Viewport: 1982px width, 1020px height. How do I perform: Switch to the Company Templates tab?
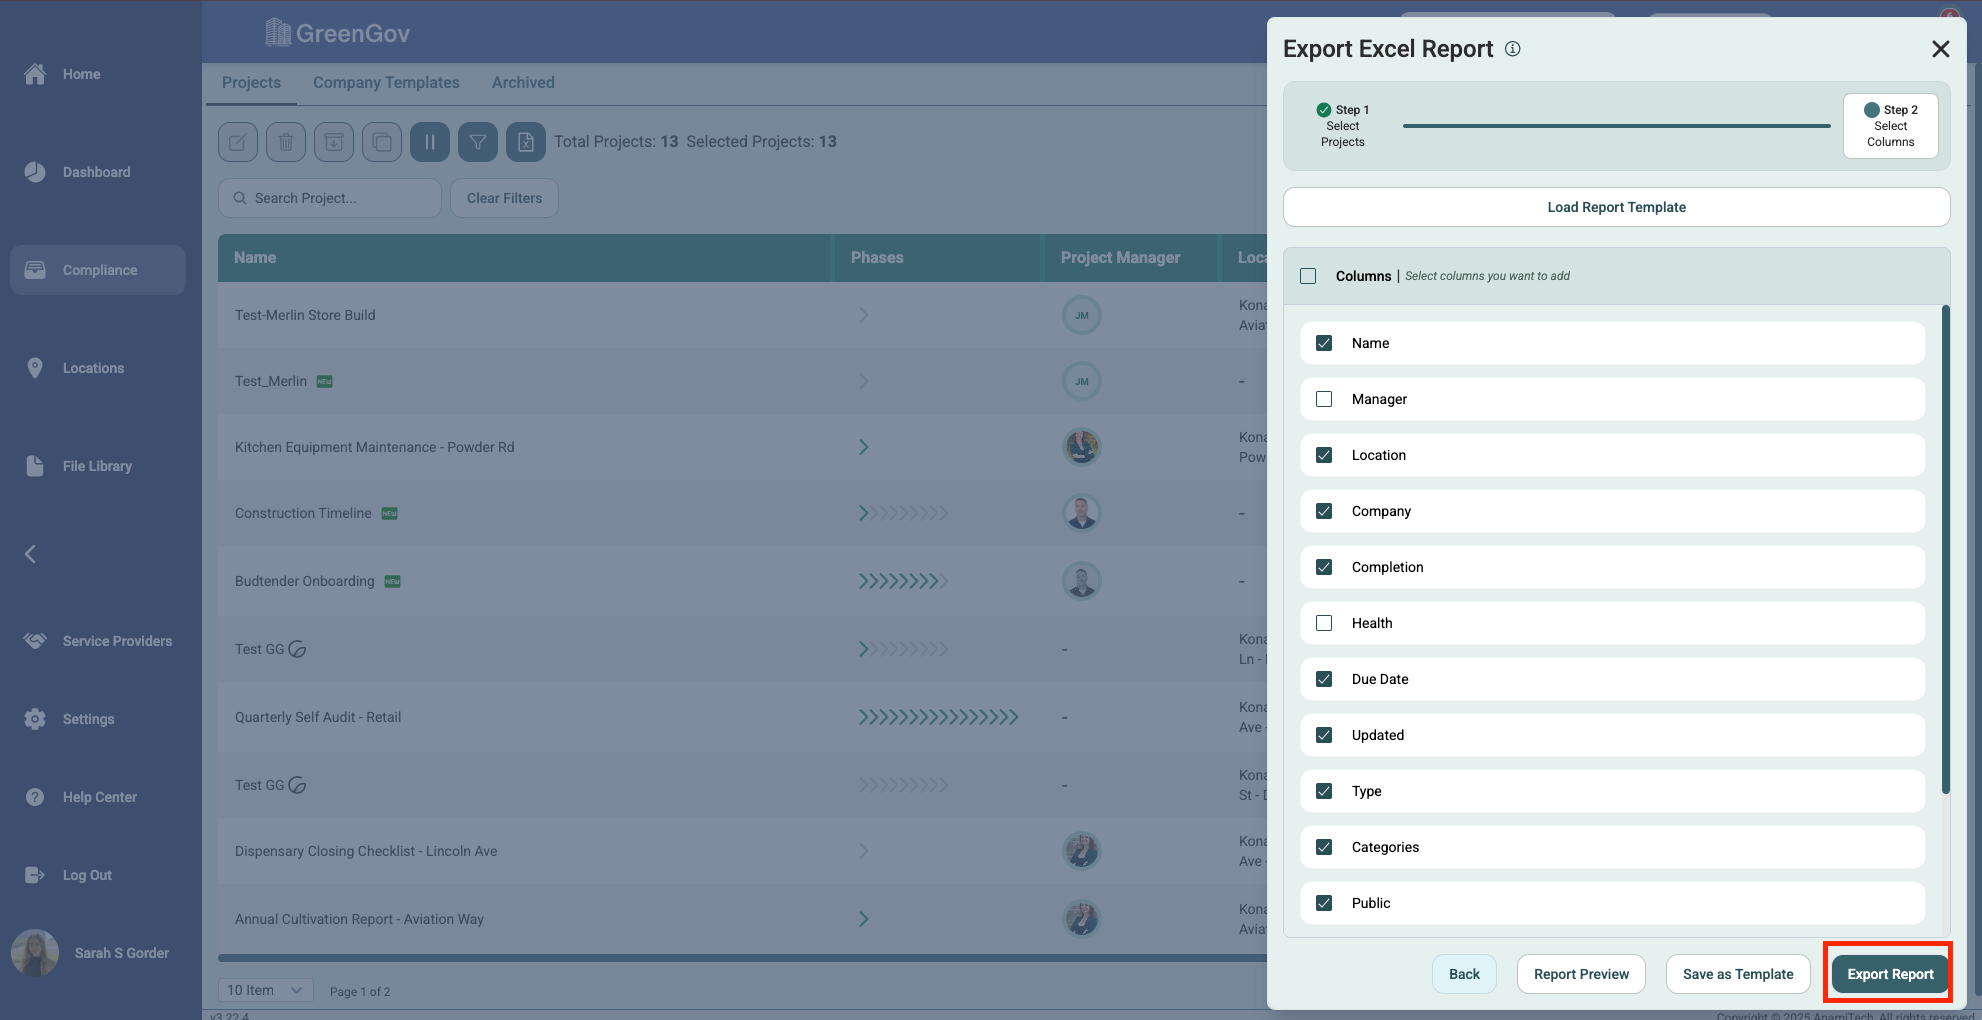[386, 83]
